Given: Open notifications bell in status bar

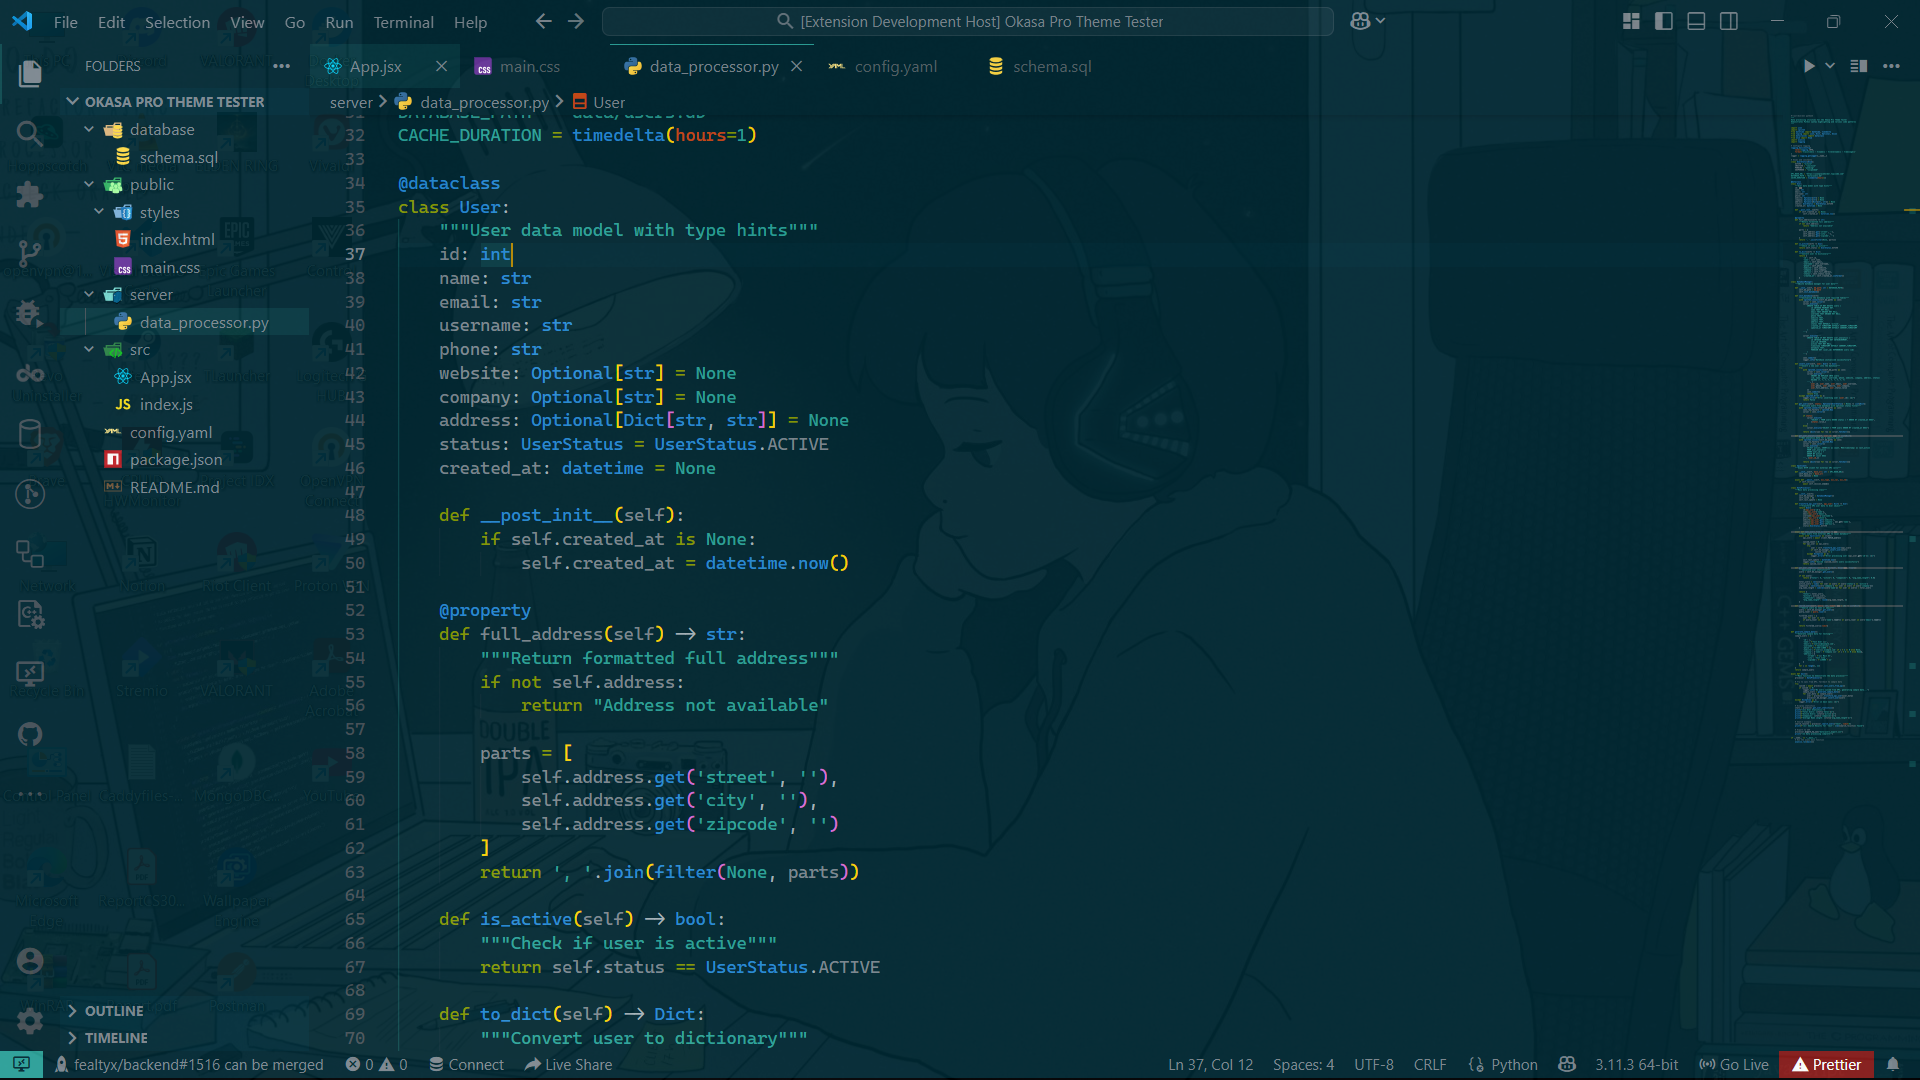Looking at the screenshot, I should [x=1893, y=1064].
